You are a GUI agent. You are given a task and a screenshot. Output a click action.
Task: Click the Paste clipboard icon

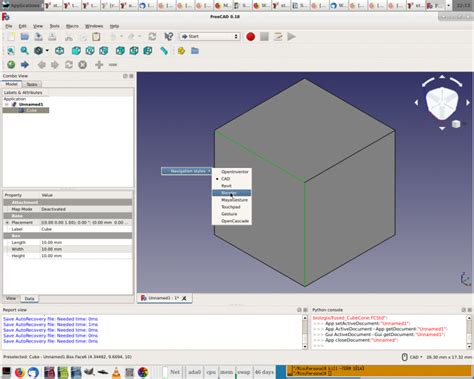pos(96,37)
